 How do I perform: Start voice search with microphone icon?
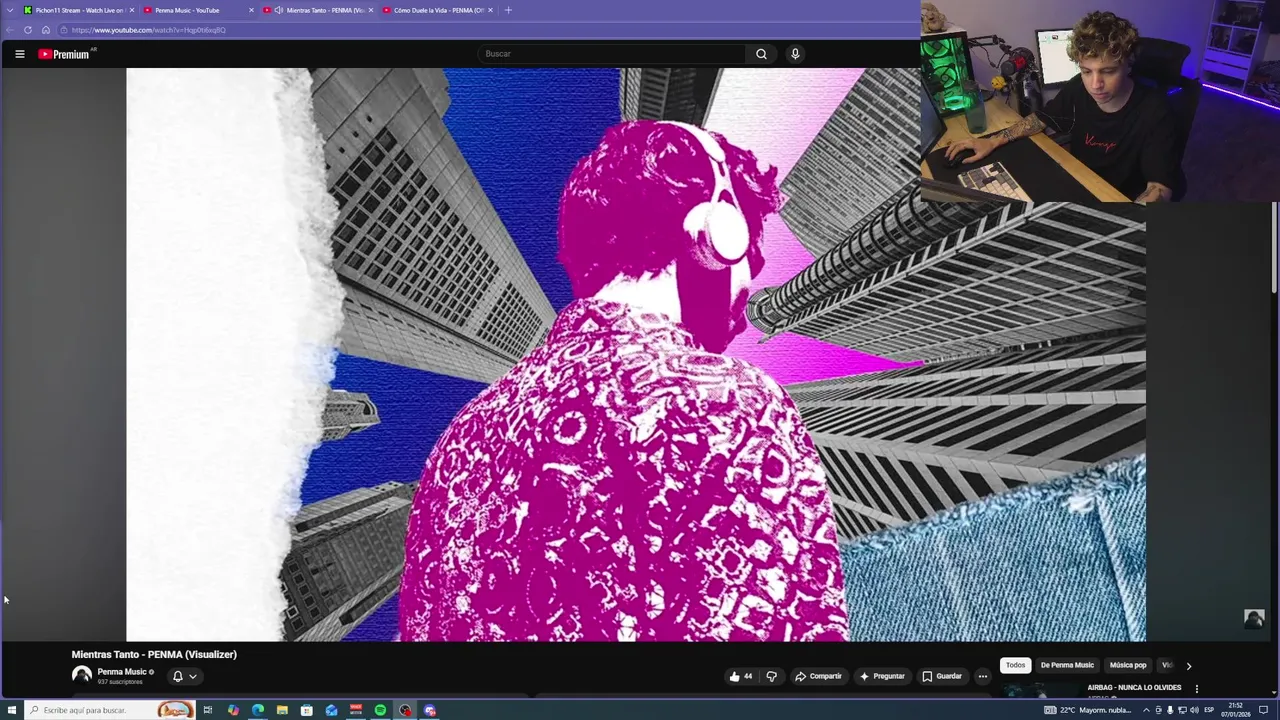[795, 54]
